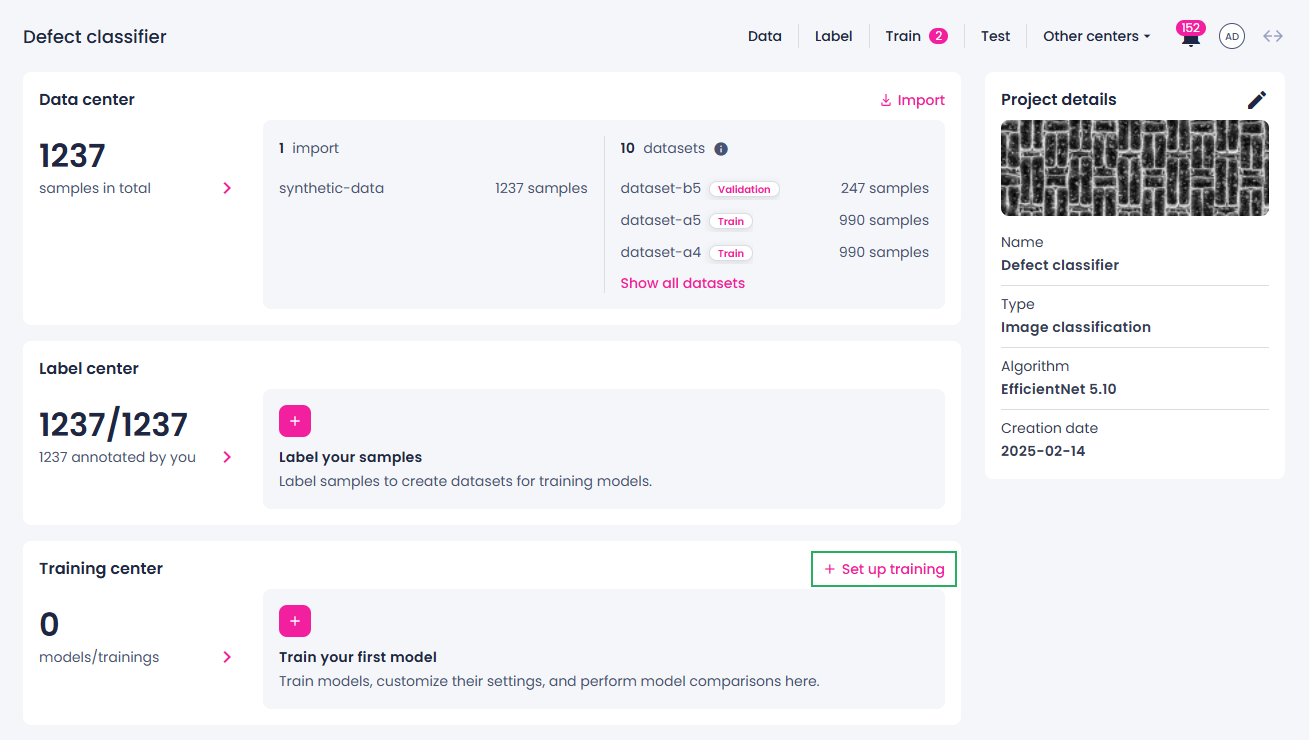Click pink plus icon for Label your samples
Screen dimensions: 1310x740
point(295,421)
